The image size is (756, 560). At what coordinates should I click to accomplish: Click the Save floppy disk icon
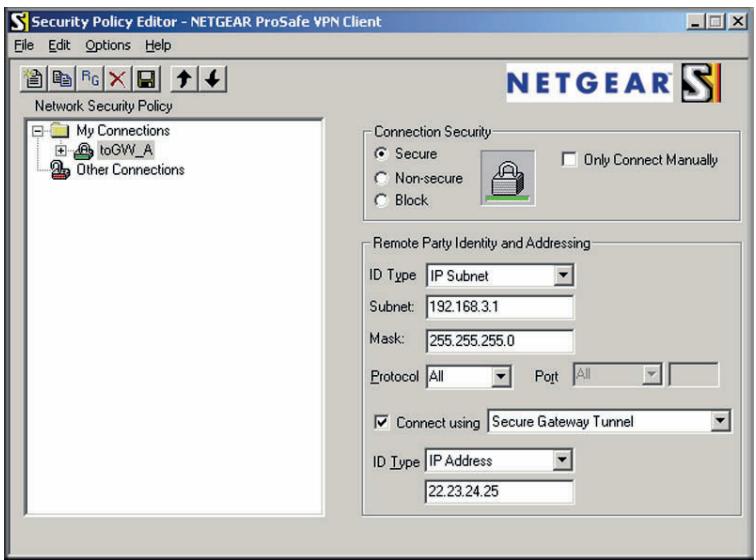146,79
